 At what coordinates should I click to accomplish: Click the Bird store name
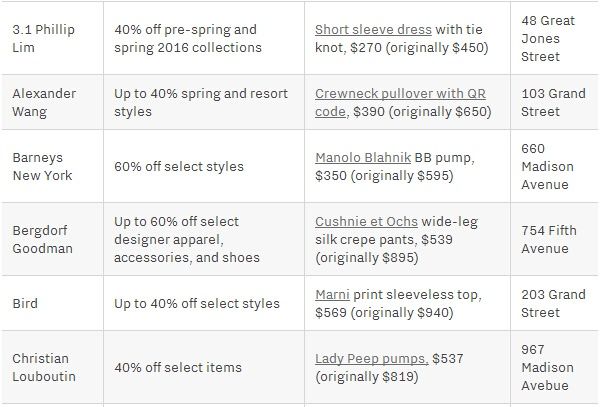tap(25, 304)
